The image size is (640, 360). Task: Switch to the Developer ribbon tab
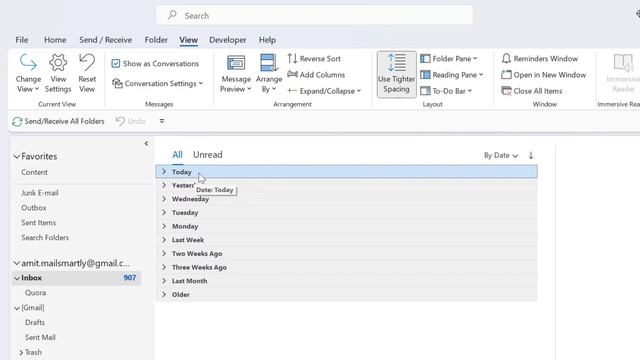[228, 40]
